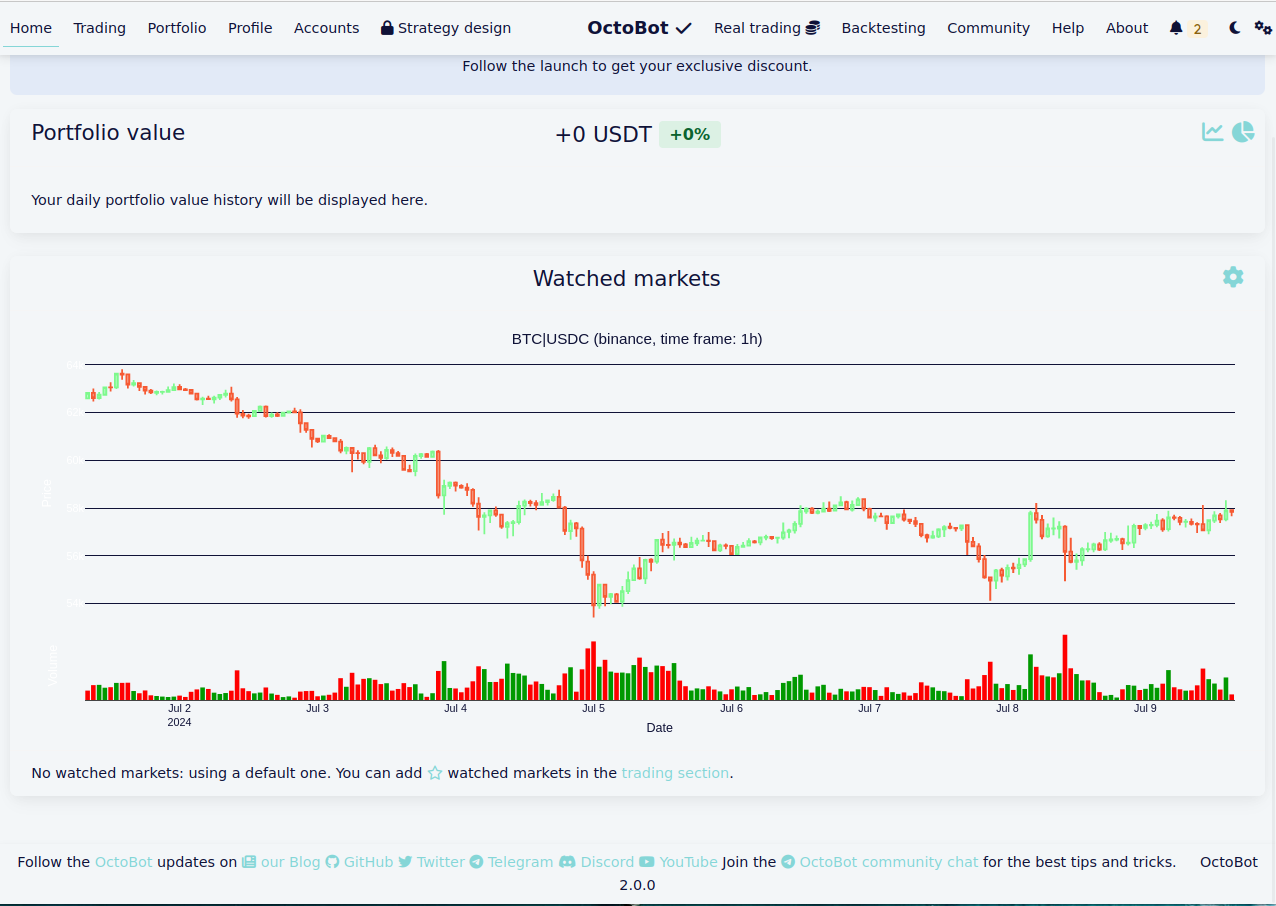Show portfolio pie chart distribution icon
1276x906 pixels.
point(1243,132)
